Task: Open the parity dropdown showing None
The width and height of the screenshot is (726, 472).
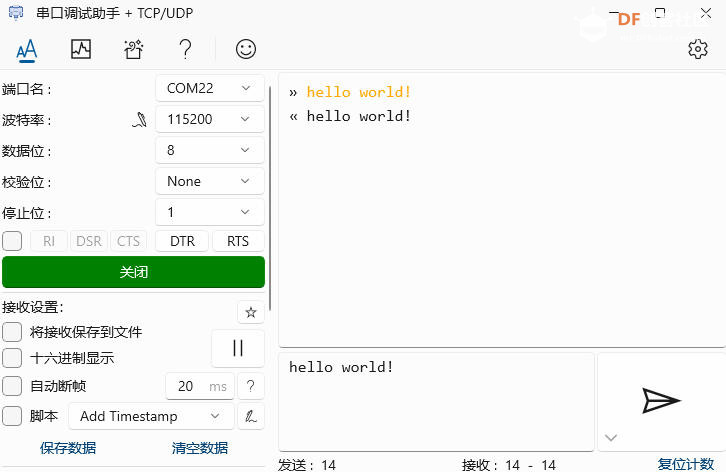Action: [210, 181]
